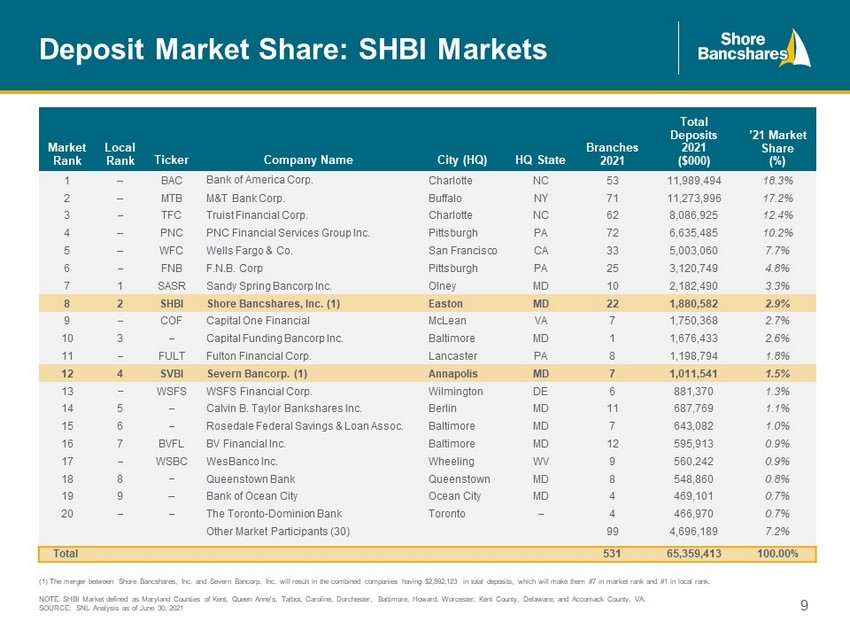This screenshot has width=850, height=638.
Task: Select 'Queenstown Bank' company name
Action: click(x=250, y=479)
